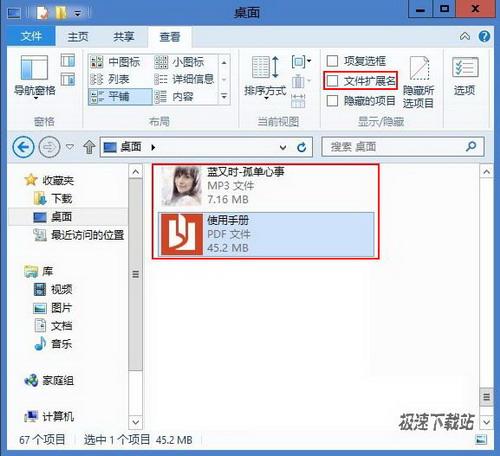The height and width of the screenshot is (456, 500).
Task: Open the Sort by (排序方式) menu
Action: coord(265,77)
